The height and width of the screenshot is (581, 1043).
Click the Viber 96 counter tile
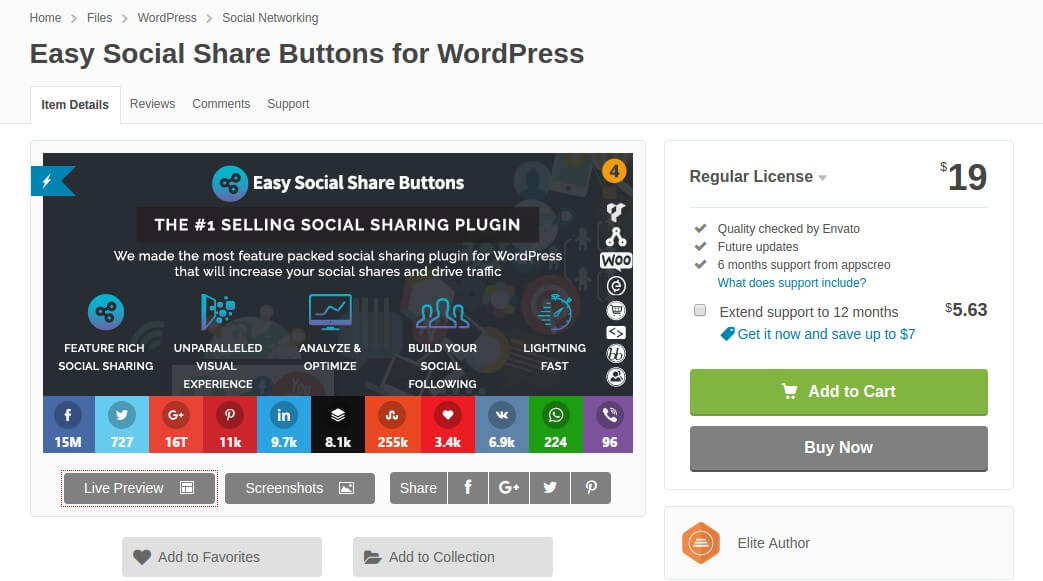[609, 425]
